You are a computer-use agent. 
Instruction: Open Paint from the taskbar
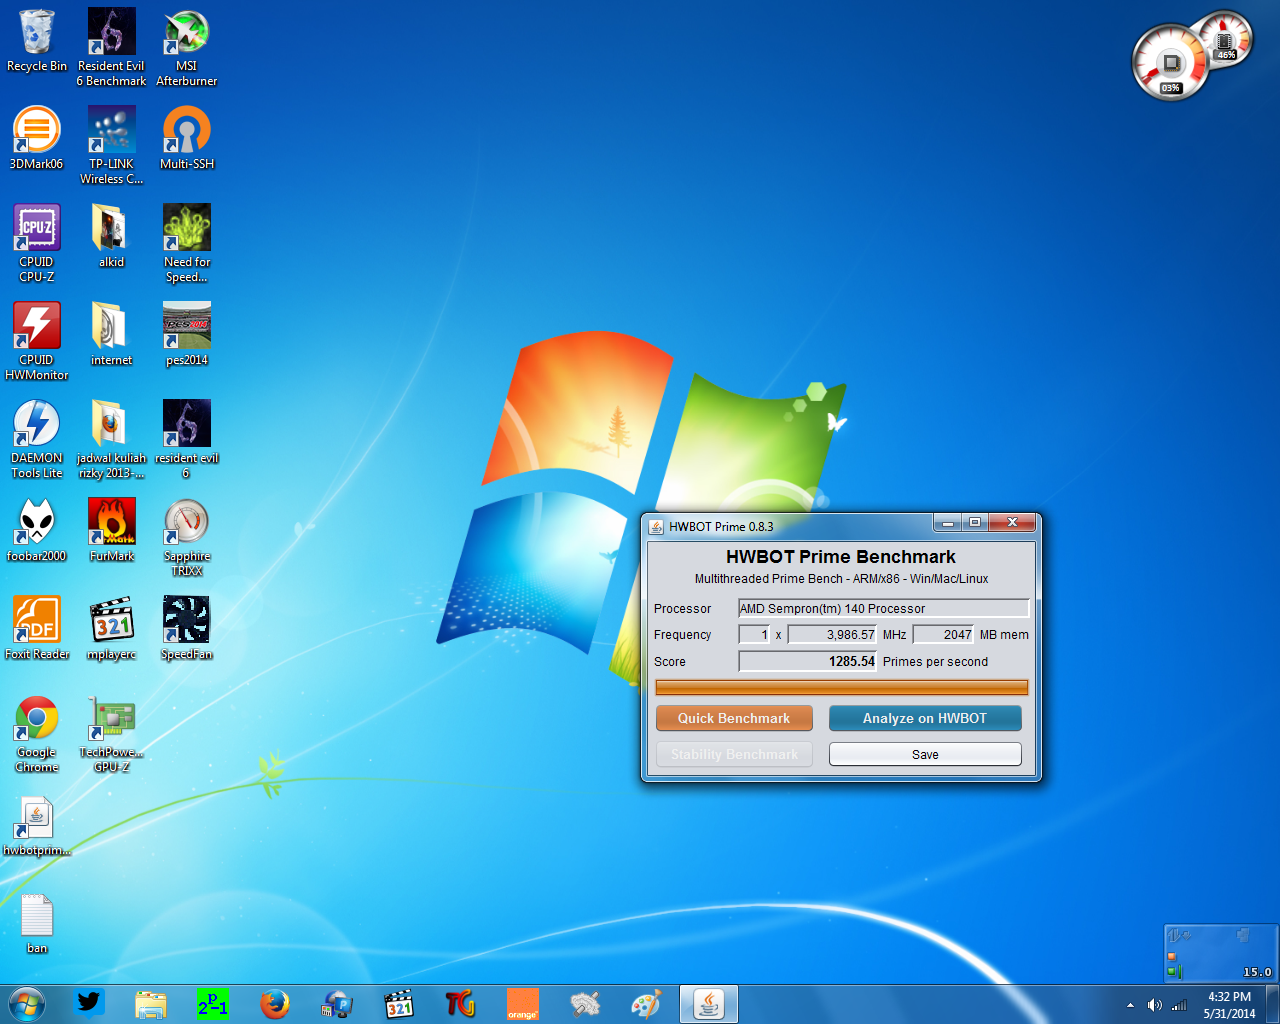pos(647,1004)
